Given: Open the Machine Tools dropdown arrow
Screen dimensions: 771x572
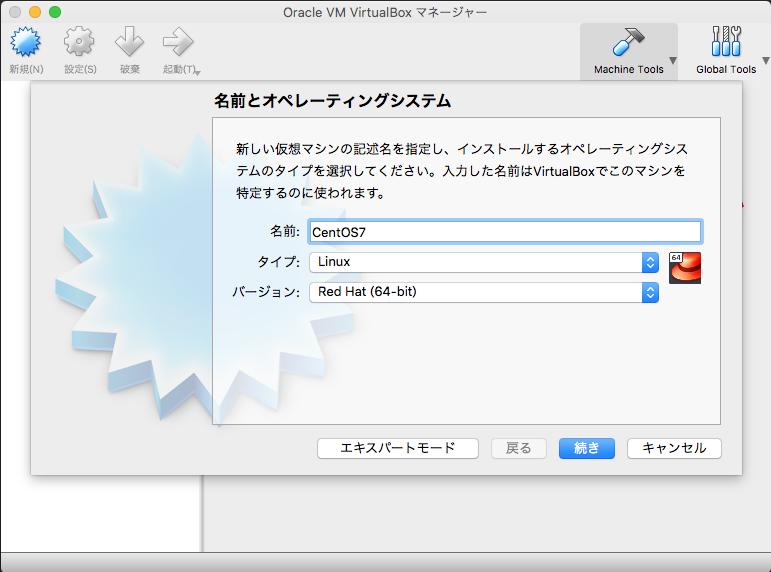Looking at the screenshot, I should point(673,60).
